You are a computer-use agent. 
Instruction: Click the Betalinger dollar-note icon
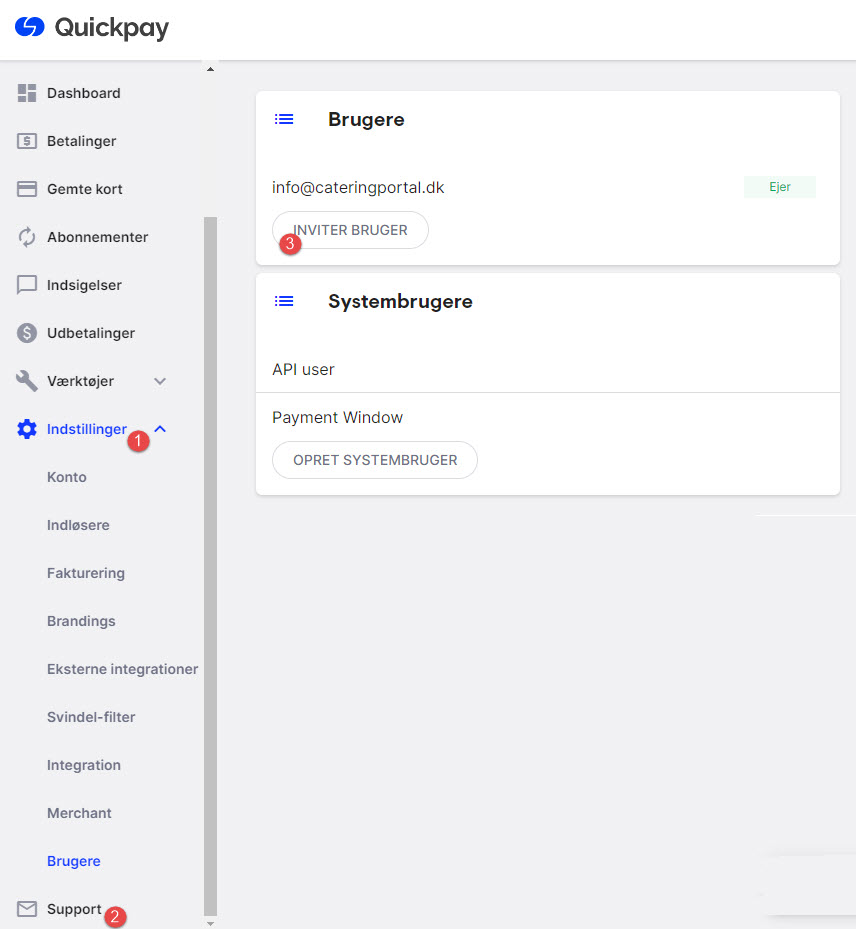tap(27, 141)
